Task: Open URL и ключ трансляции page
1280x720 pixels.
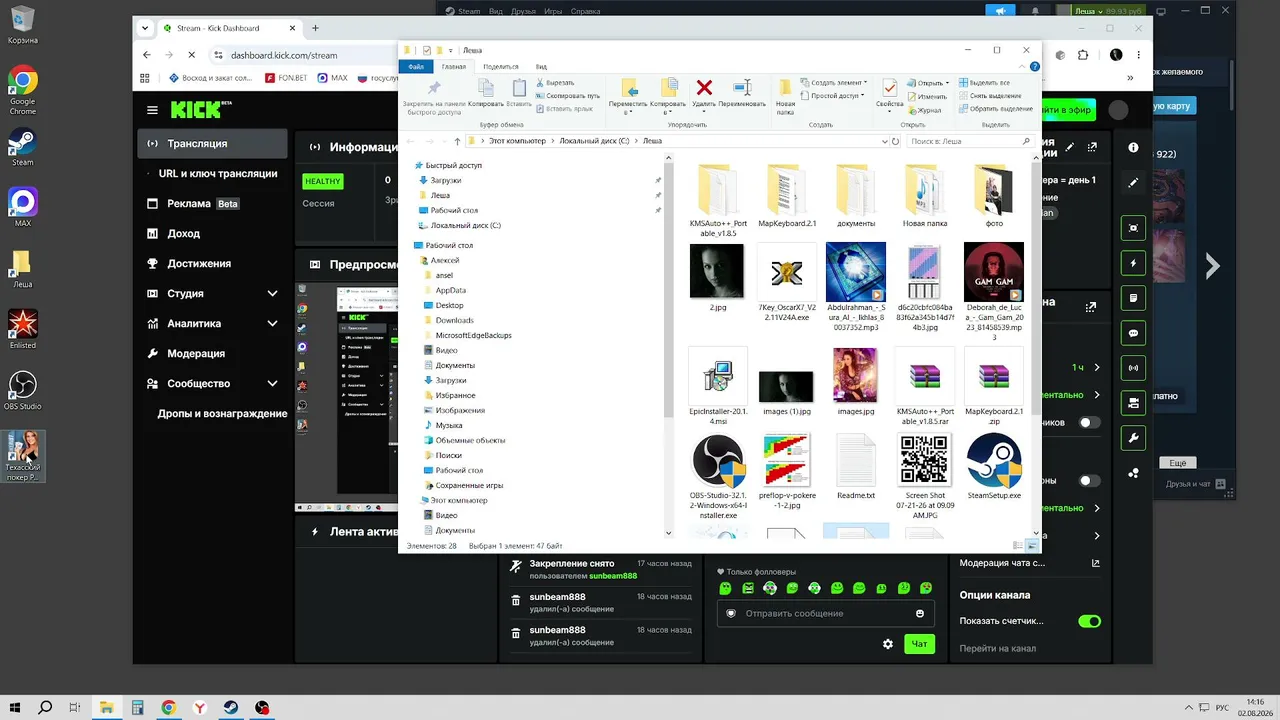Action: pyautogui.click(x=218, y=174)
